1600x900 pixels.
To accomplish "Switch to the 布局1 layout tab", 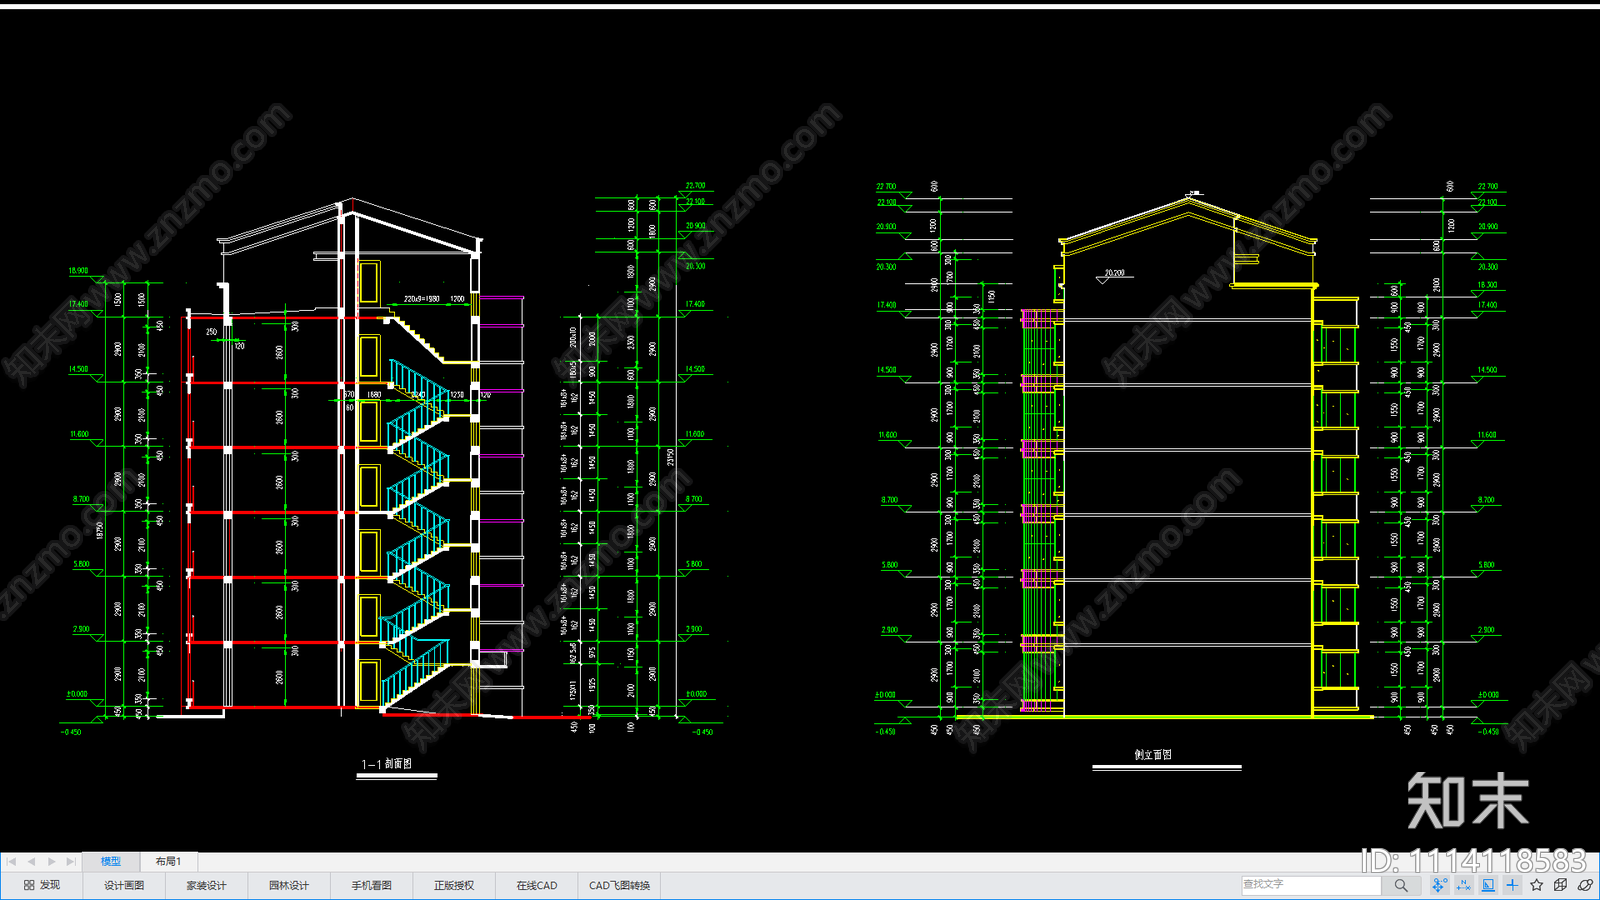I will [x=168, y=861].
